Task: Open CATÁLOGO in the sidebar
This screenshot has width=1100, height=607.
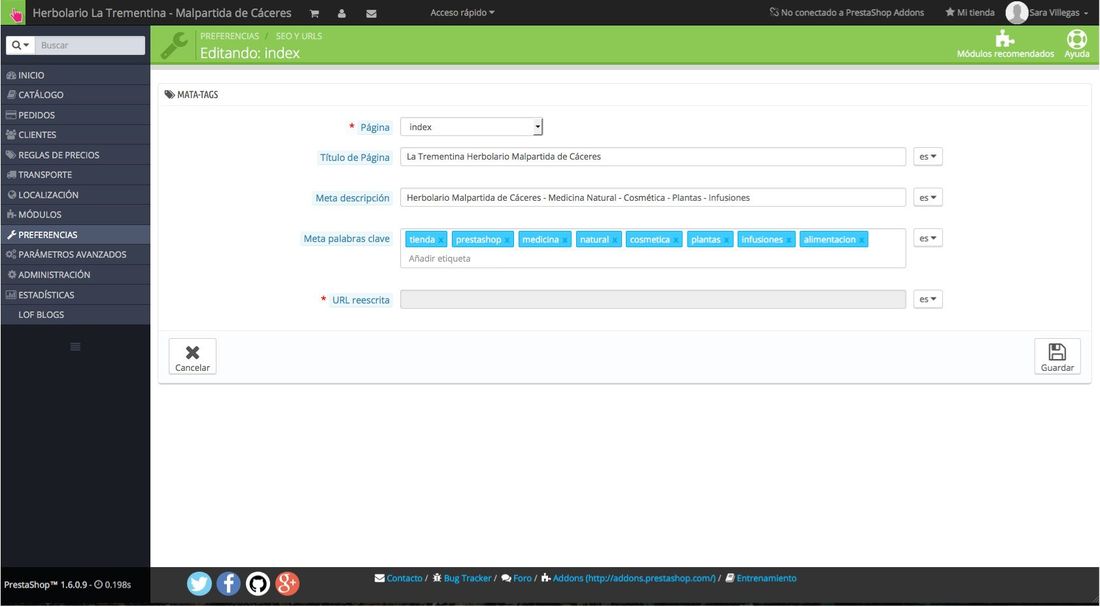Action: tap(75, 95)
